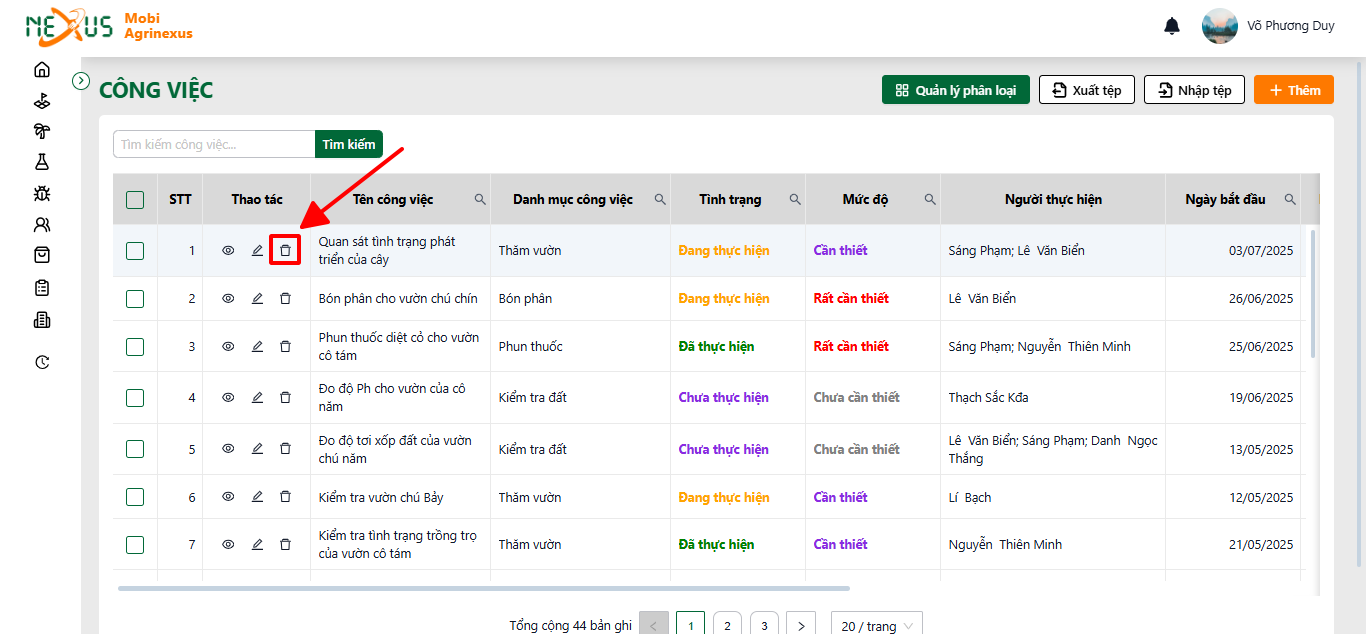This screenshot has width=1366, height=634.
Task: Click the "Thạch Sắc Kđa" cell
Action: (x=1053, y=397)
